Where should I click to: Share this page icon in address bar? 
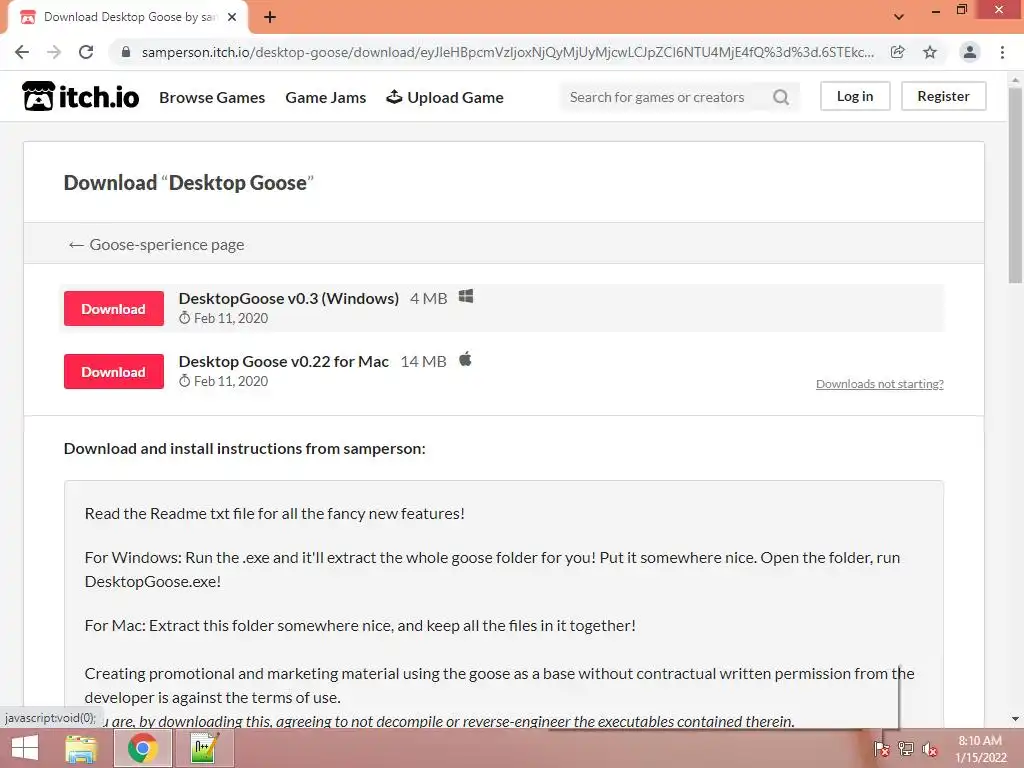pos(898,52)
